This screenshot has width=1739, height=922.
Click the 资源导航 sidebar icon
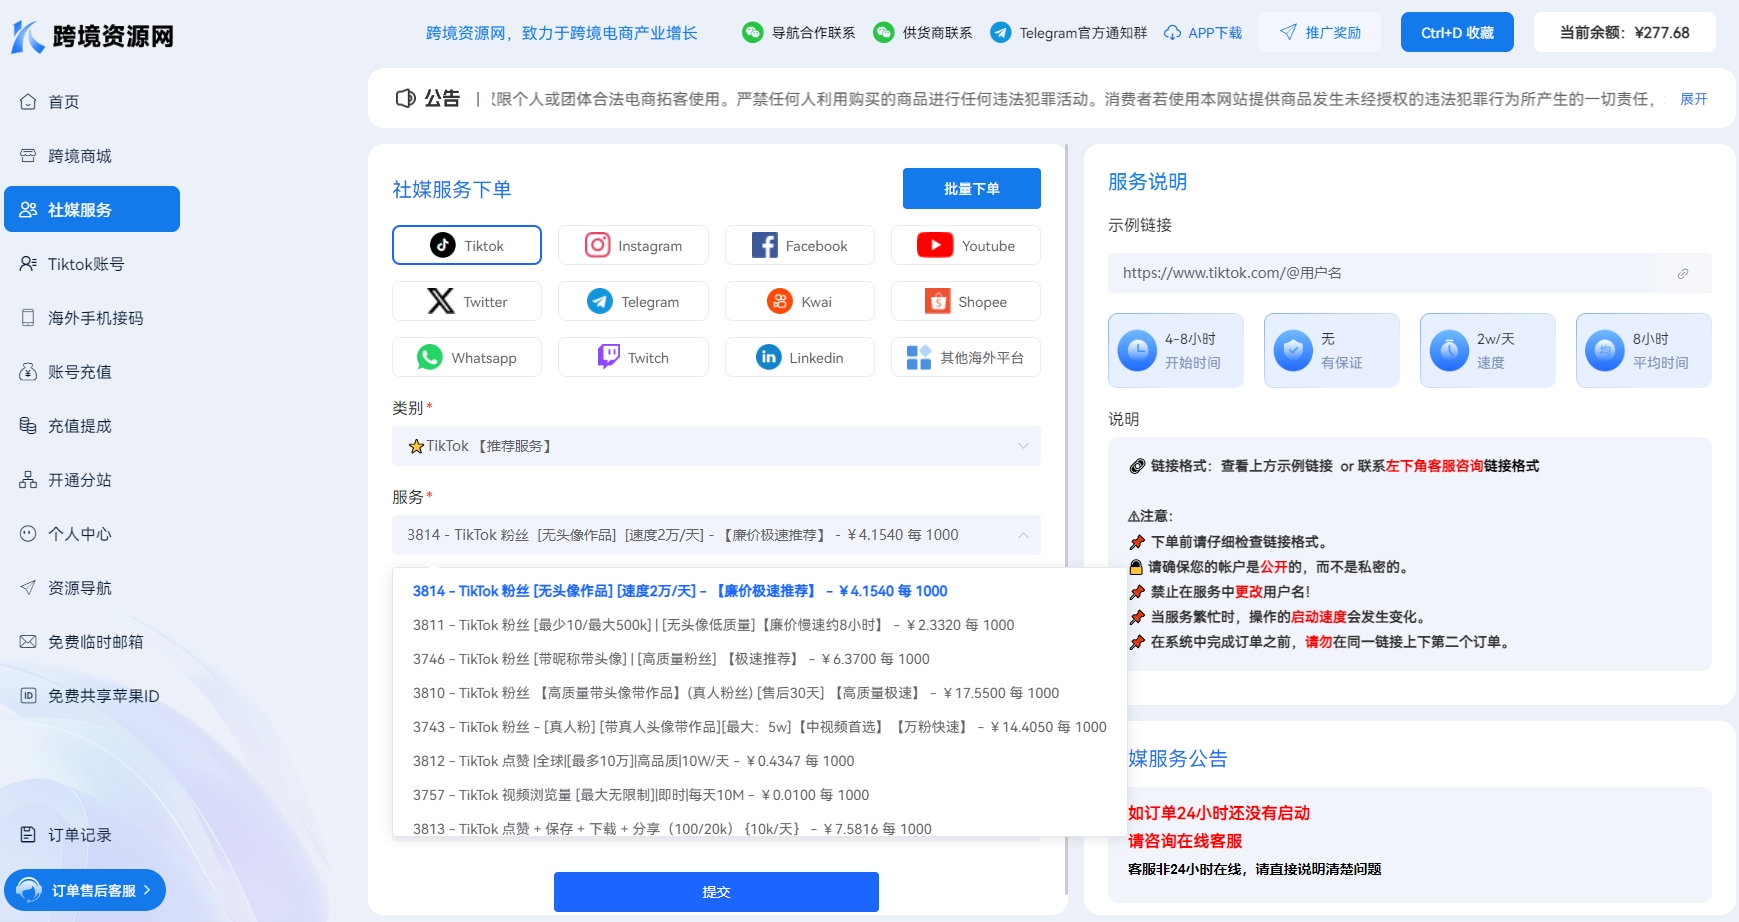click(x=28, y=588)
